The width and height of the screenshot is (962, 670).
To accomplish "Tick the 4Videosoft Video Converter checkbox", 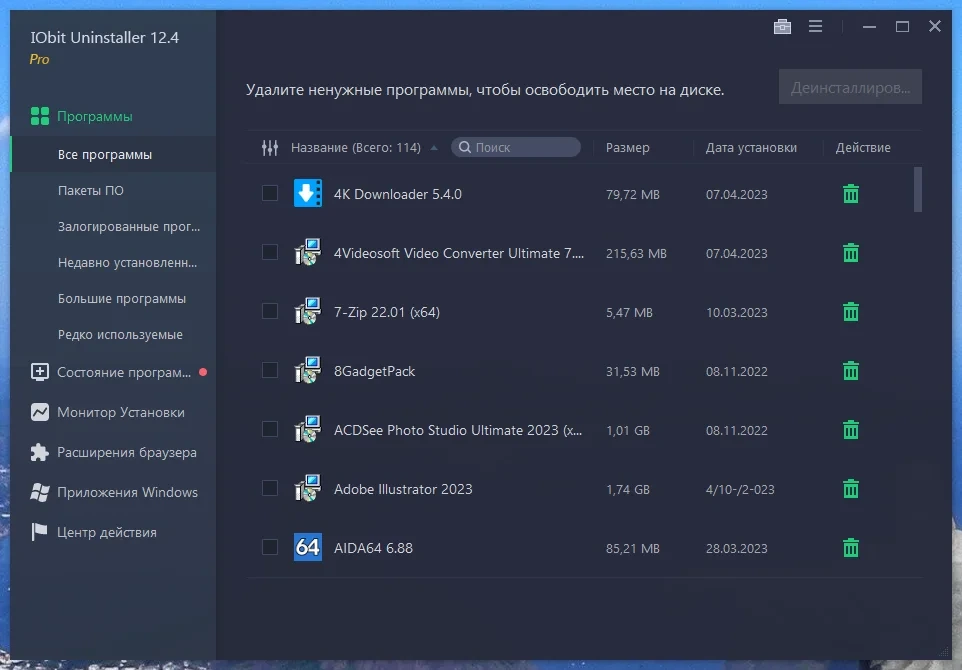I will (270, 252).
